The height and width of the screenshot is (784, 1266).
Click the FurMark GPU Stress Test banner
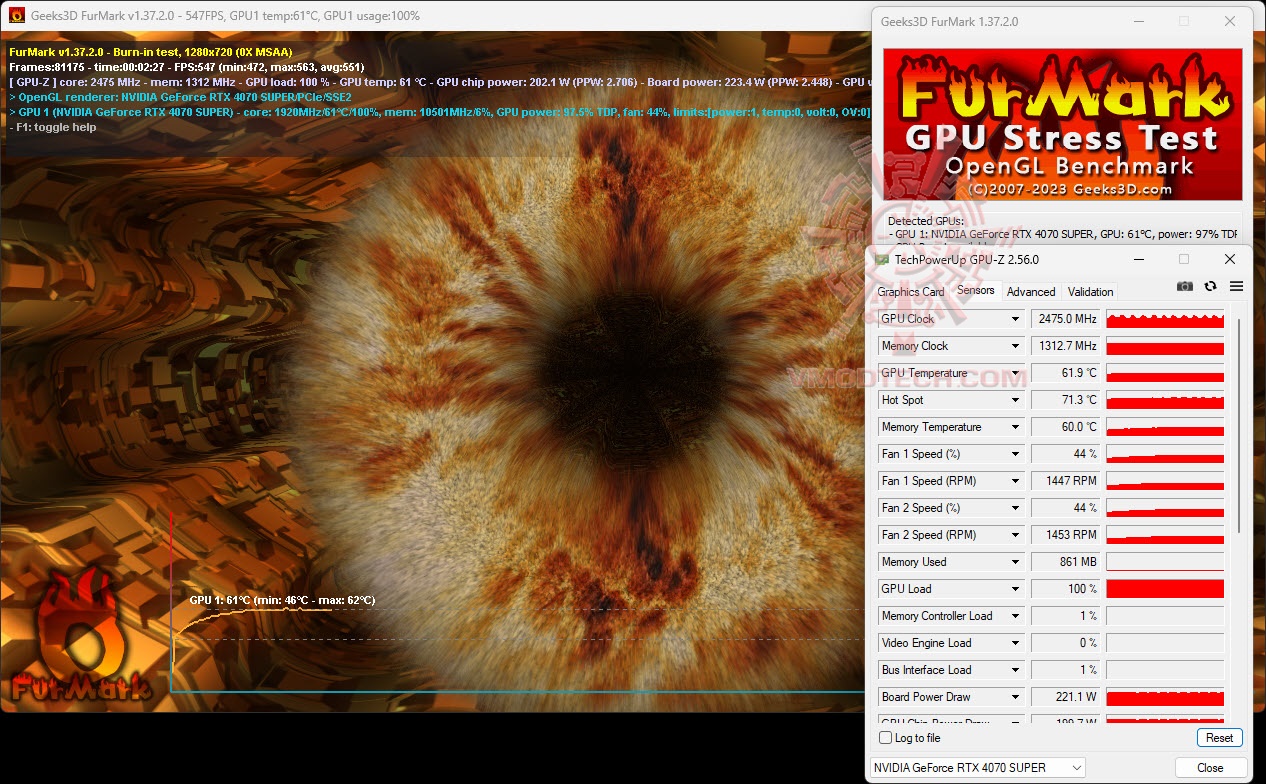tap(1062, 124)
